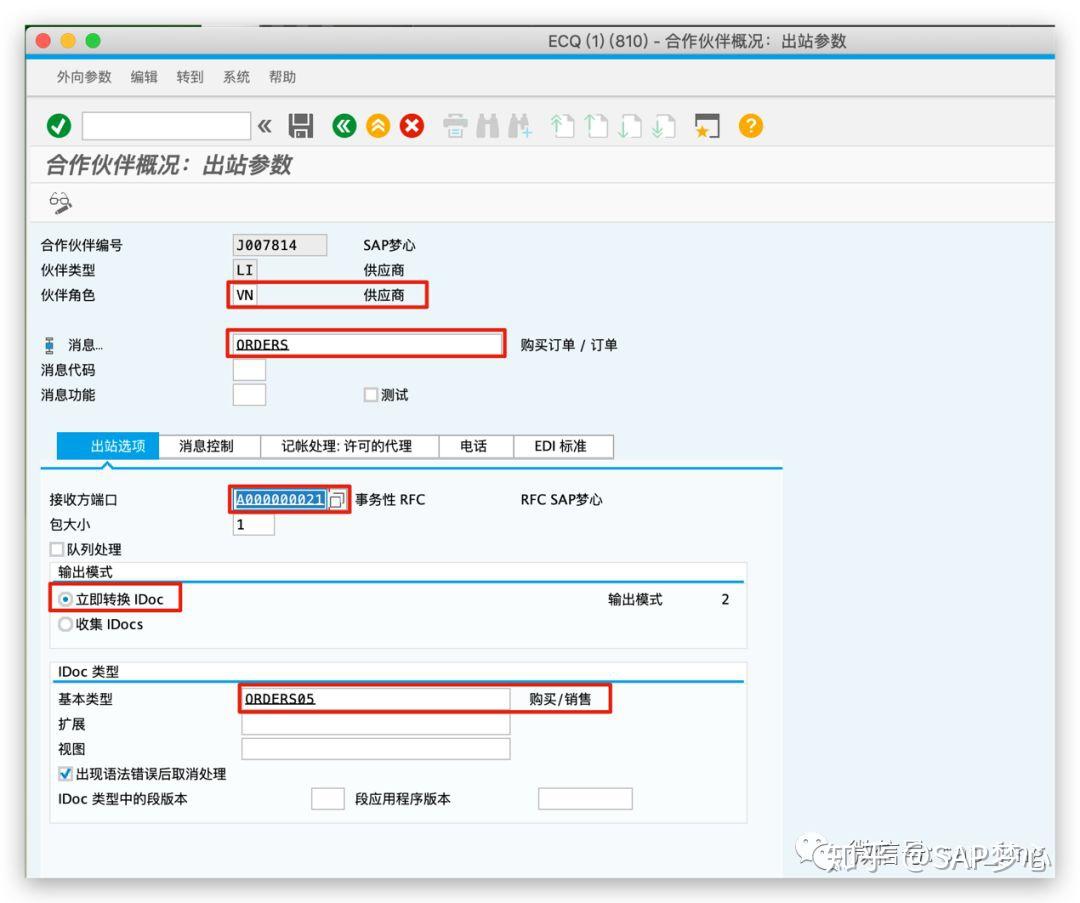This screenshot has width=1080, height=903.
Task: Toggle the 测试 checkbox
Action: pos(371,395)
